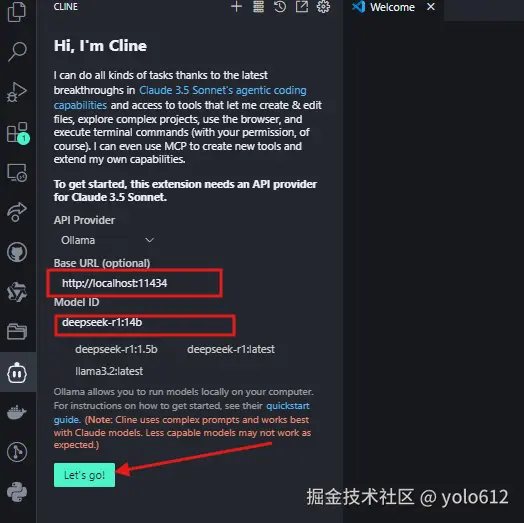The width and height of the screenshot is (524, 523).
Task: Select the llama3.2:latest model option
Action: point(109,371)
